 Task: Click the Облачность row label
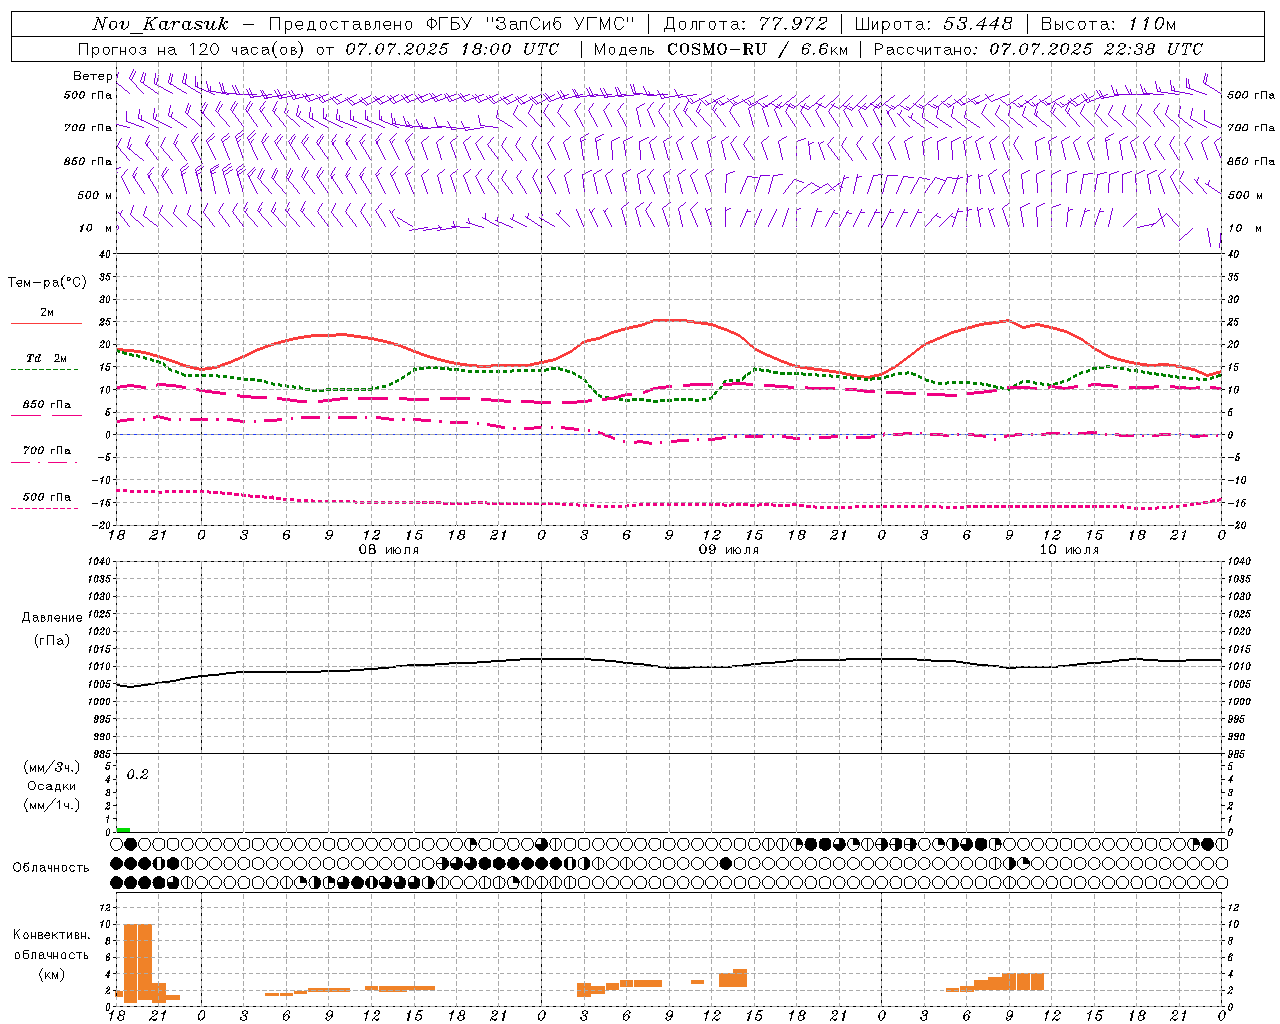point(51,868)
